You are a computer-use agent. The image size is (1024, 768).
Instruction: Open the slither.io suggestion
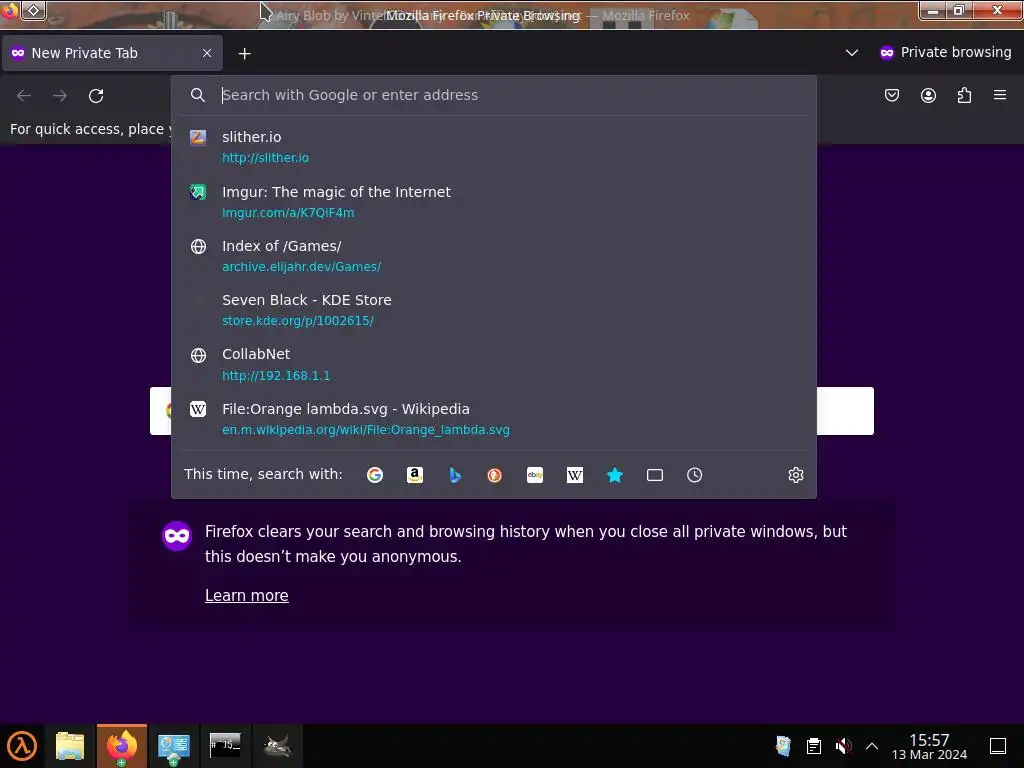pos(494,147)
